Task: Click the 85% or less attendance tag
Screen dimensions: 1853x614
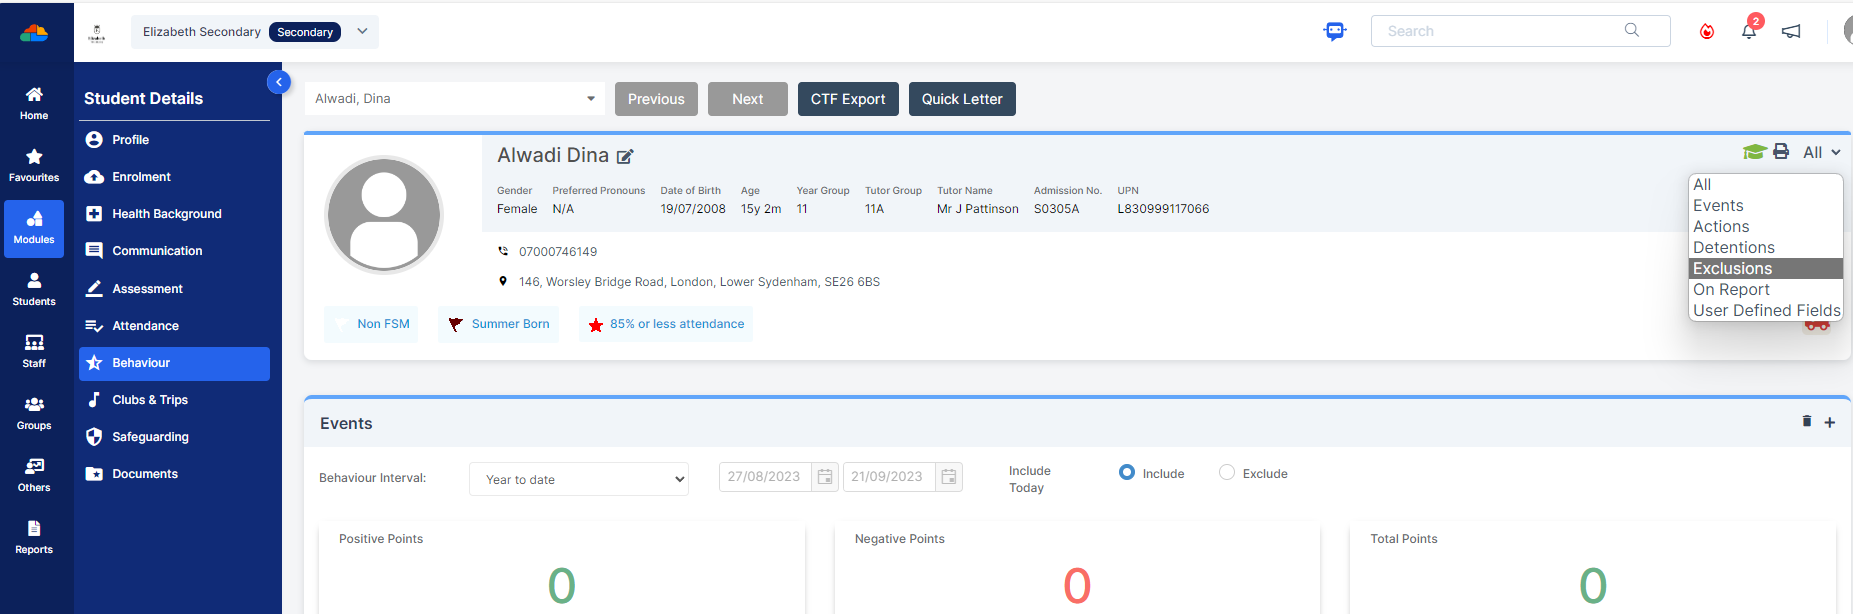Action: click(x=666, y=324)
